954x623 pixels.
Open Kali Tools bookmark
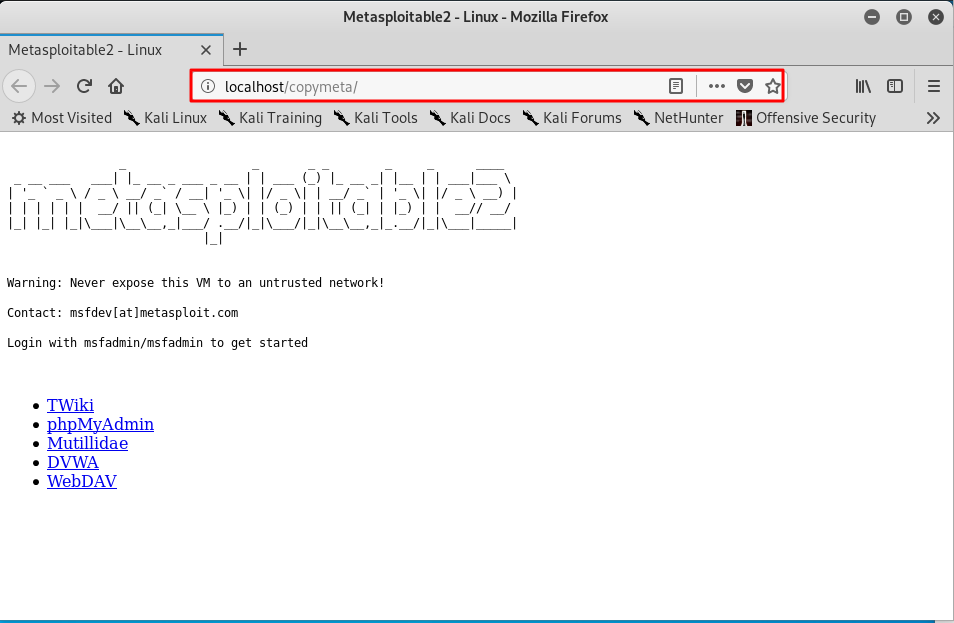click(375, 118)
